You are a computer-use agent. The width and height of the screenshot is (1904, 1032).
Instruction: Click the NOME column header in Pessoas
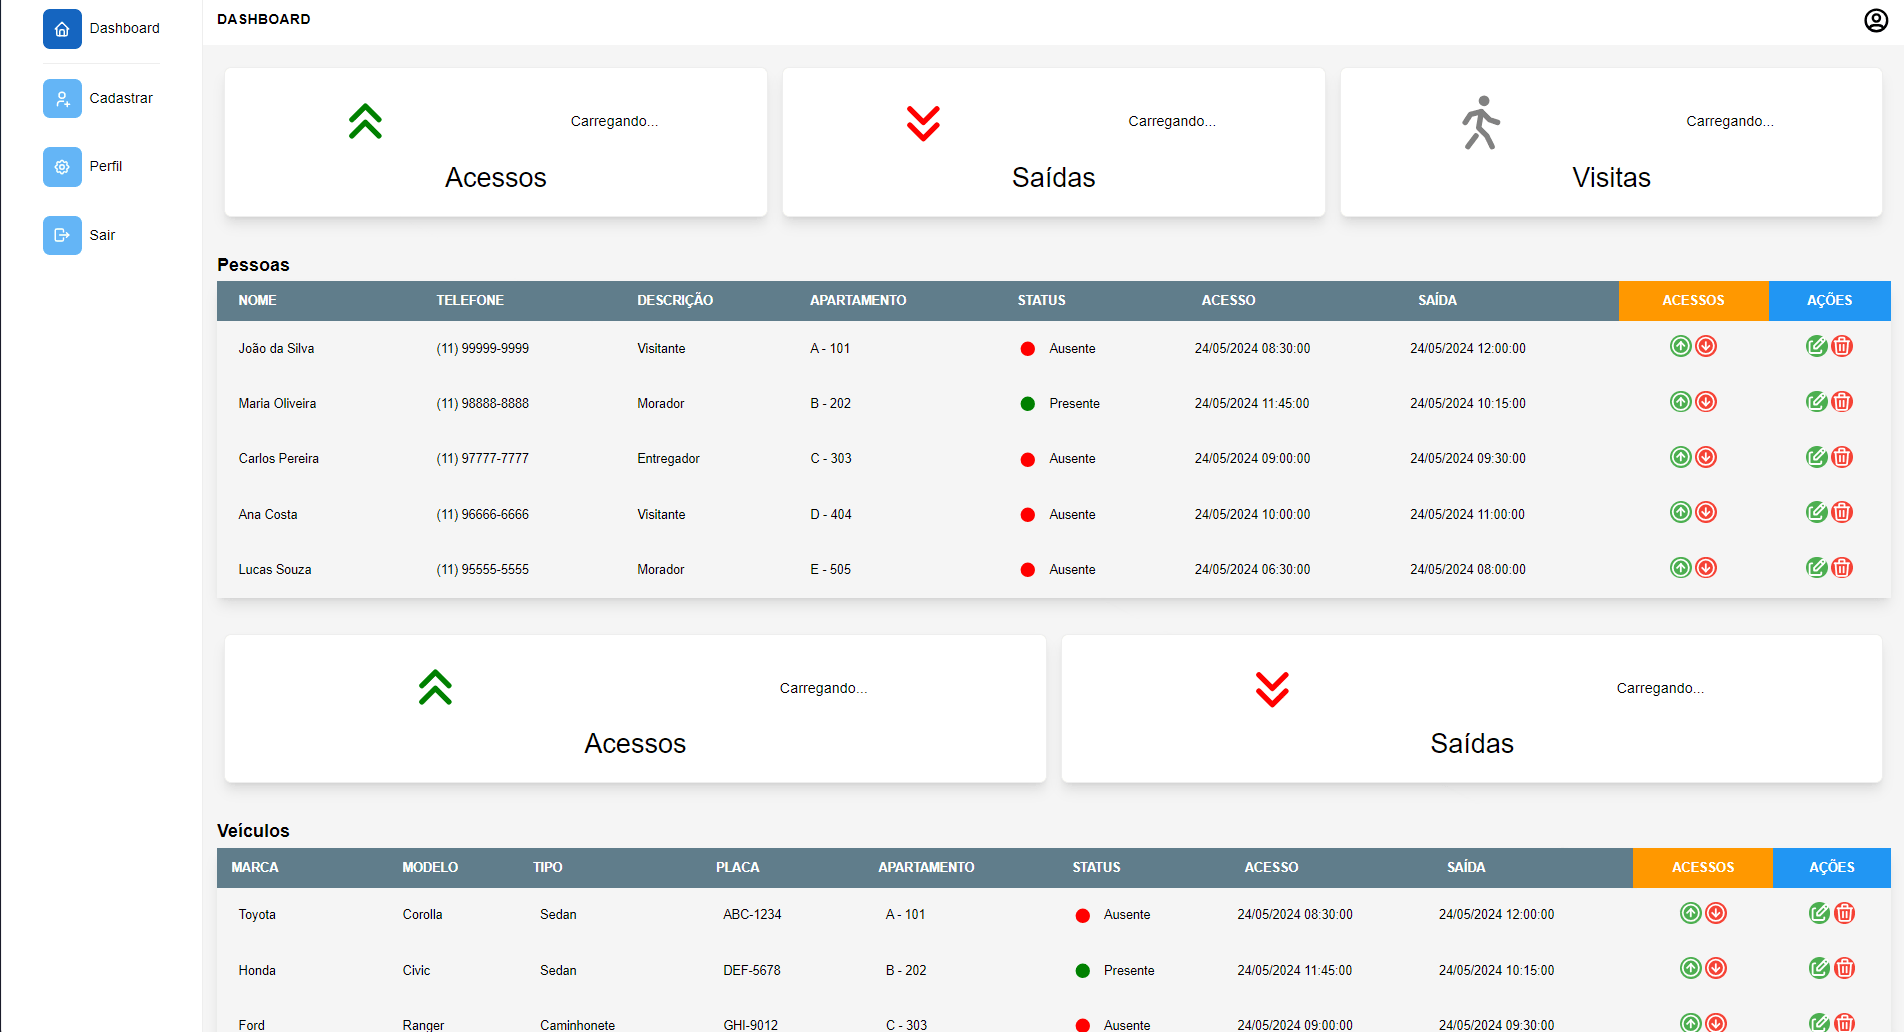[x=258, y=301]
